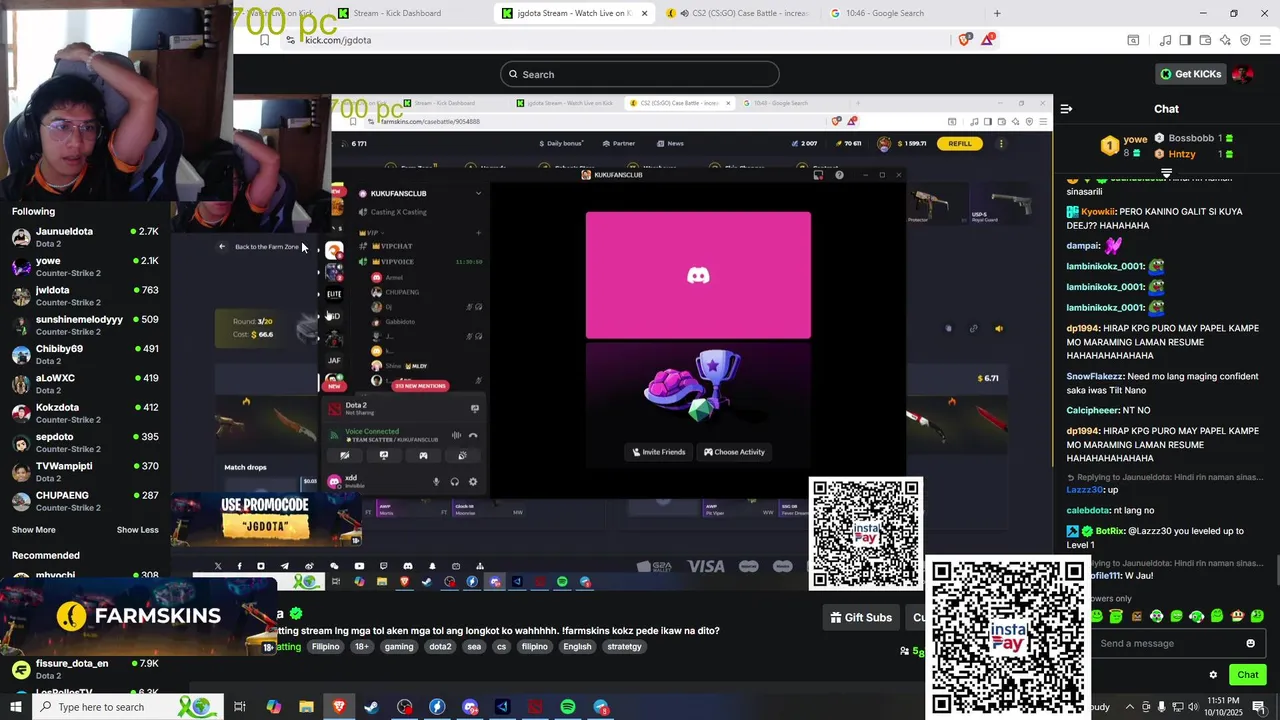Viewport: 1280px width, 720px height.
Task: Click the first green emote in quick emotes
Action: (1097, 616)
